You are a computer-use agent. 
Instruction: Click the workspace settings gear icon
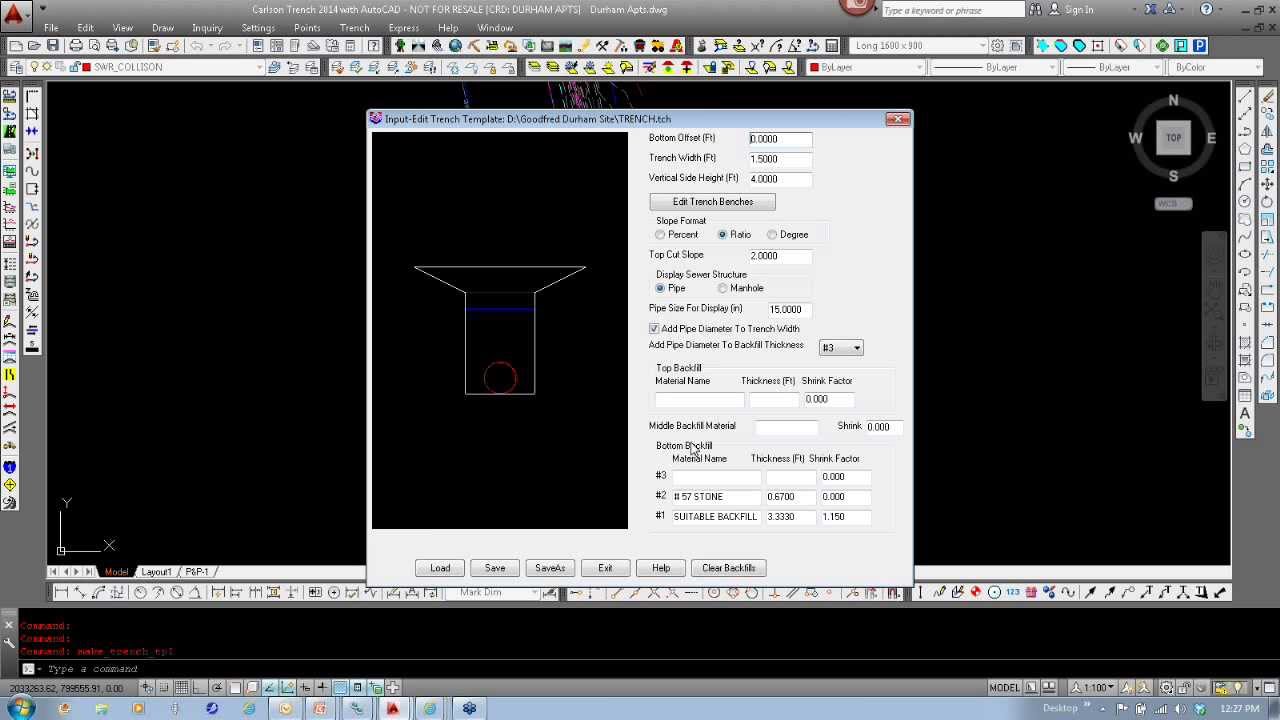997,46
